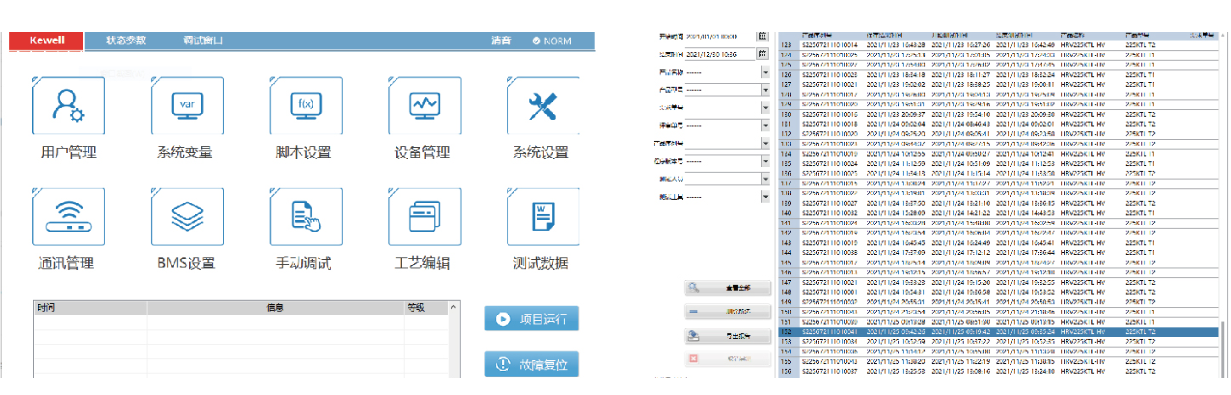The width and height of the screenshot is (1231, 395).
Task: Click the magnifier search query button
Action: click(726, 289)
